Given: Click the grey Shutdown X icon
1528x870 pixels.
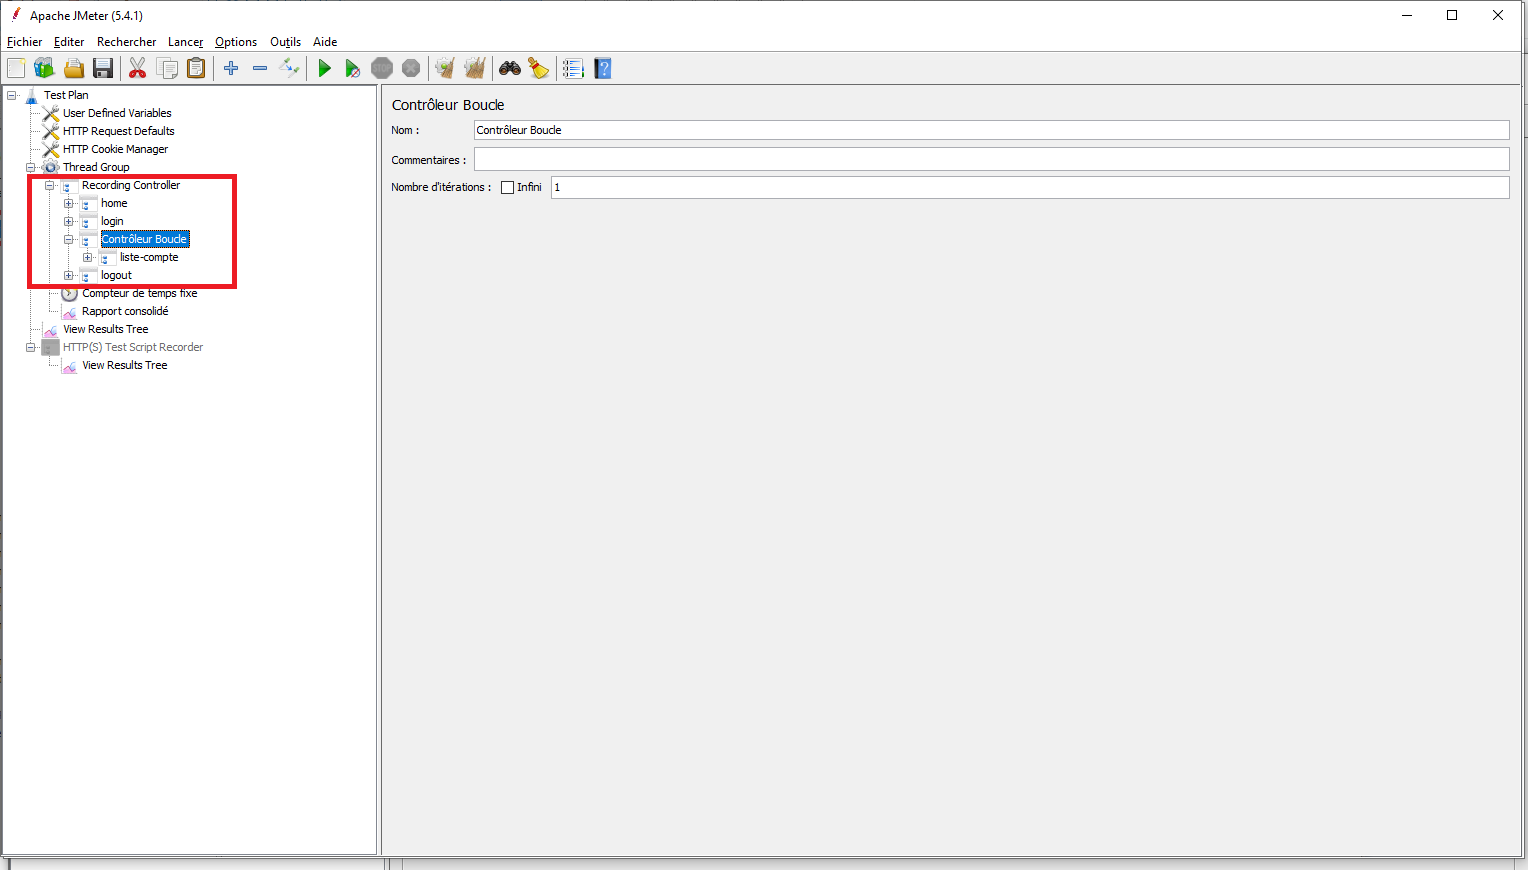Looking at the screenshot, I should [411, 68].
